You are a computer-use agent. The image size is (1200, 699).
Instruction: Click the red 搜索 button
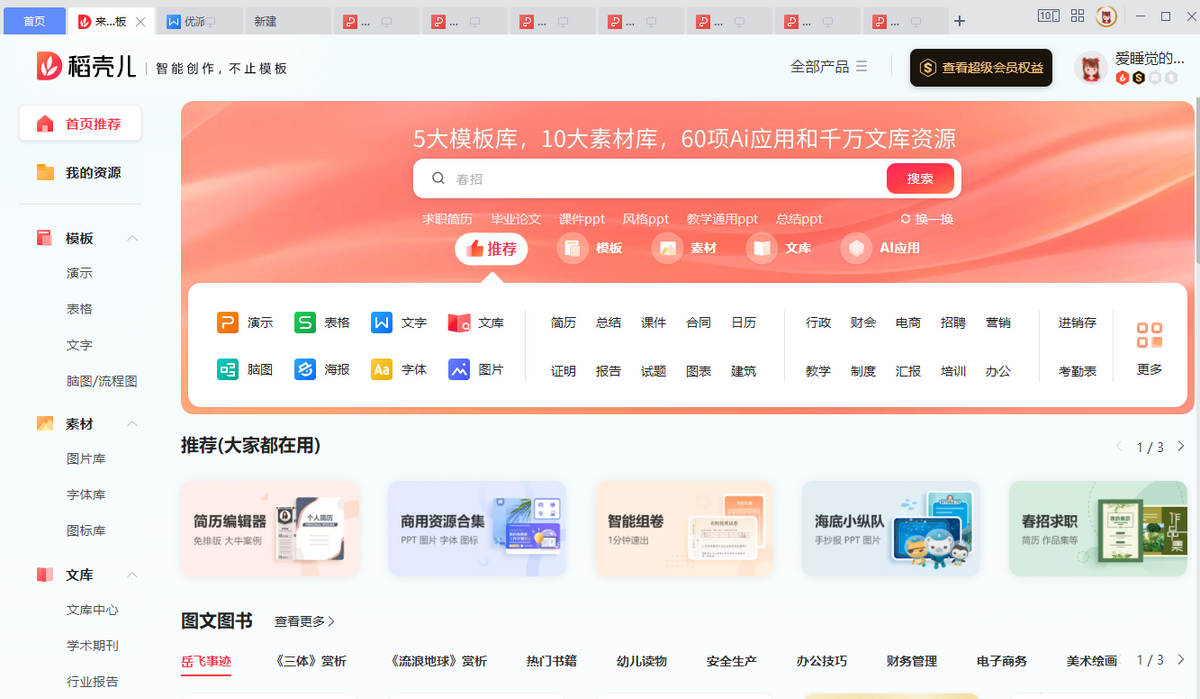coord(920,178)
